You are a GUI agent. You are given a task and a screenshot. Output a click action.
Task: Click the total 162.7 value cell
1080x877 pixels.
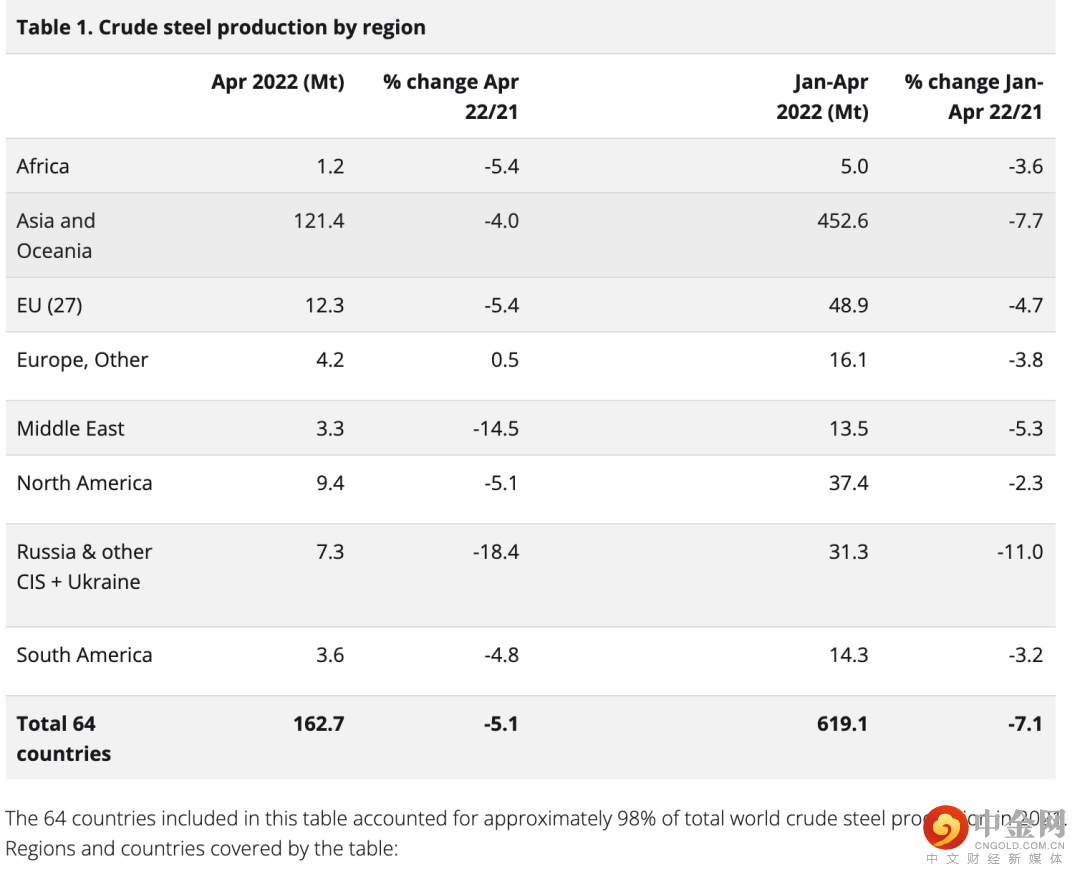pos(319,723)
